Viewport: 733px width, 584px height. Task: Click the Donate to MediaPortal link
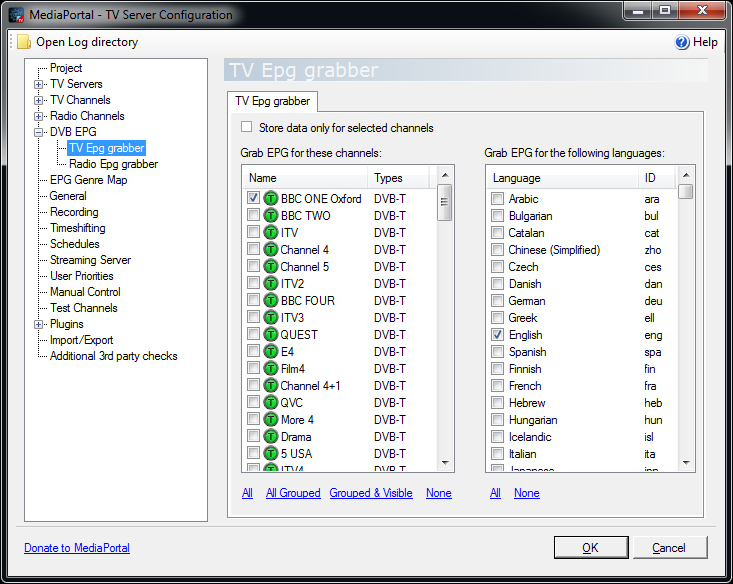[x=77, y=548]
